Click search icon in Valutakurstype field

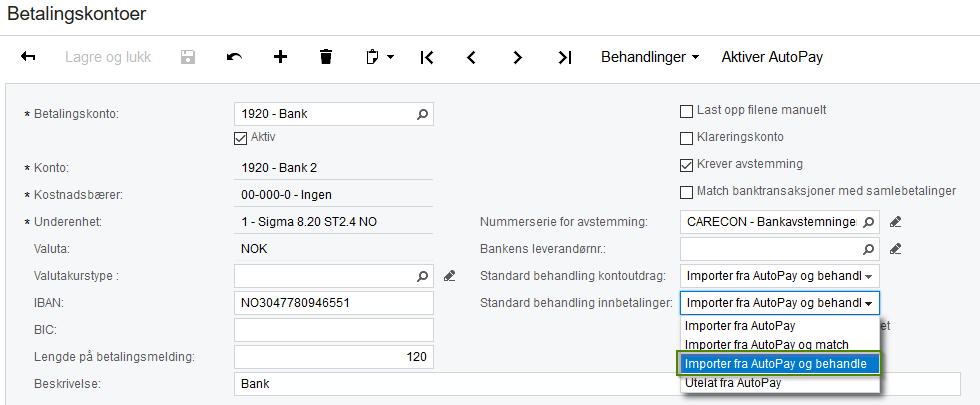tap(423, 276)
